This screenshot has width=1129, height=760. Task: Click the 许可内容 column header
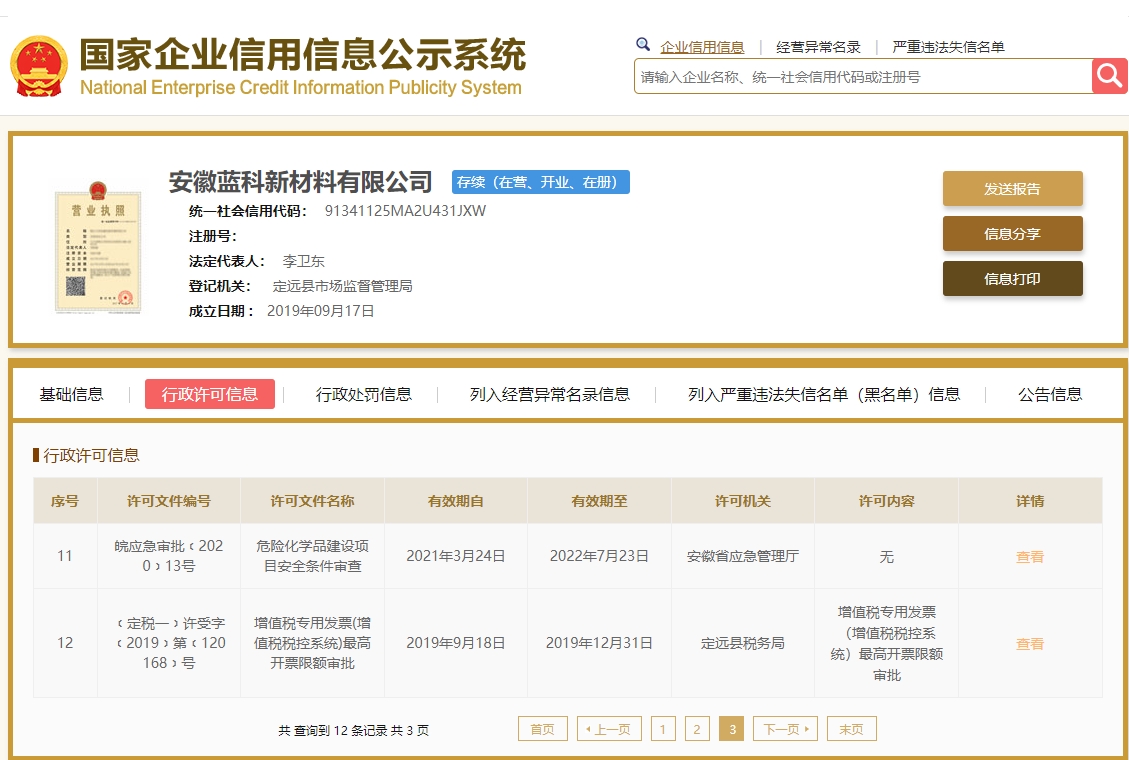(886, 501)
